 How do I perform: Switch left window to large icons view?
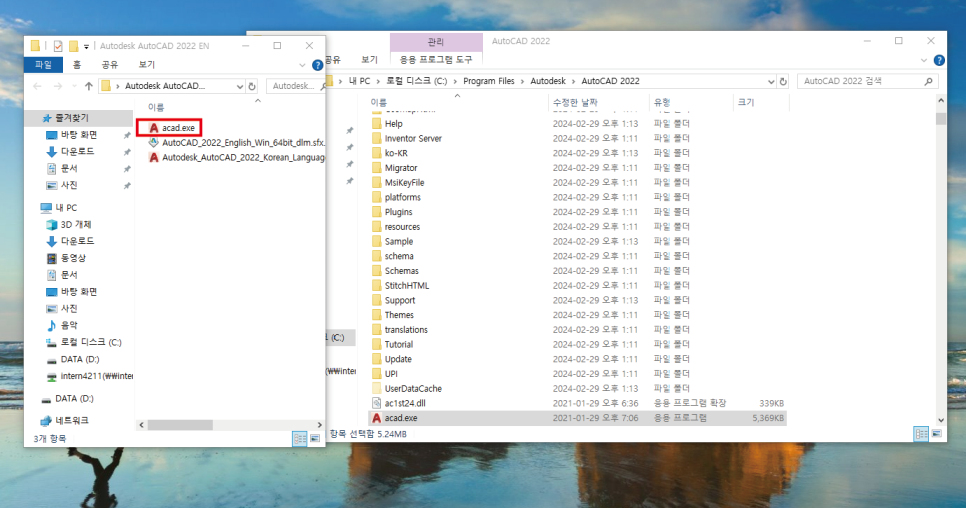pyautogui.click(x=315, y=438)
